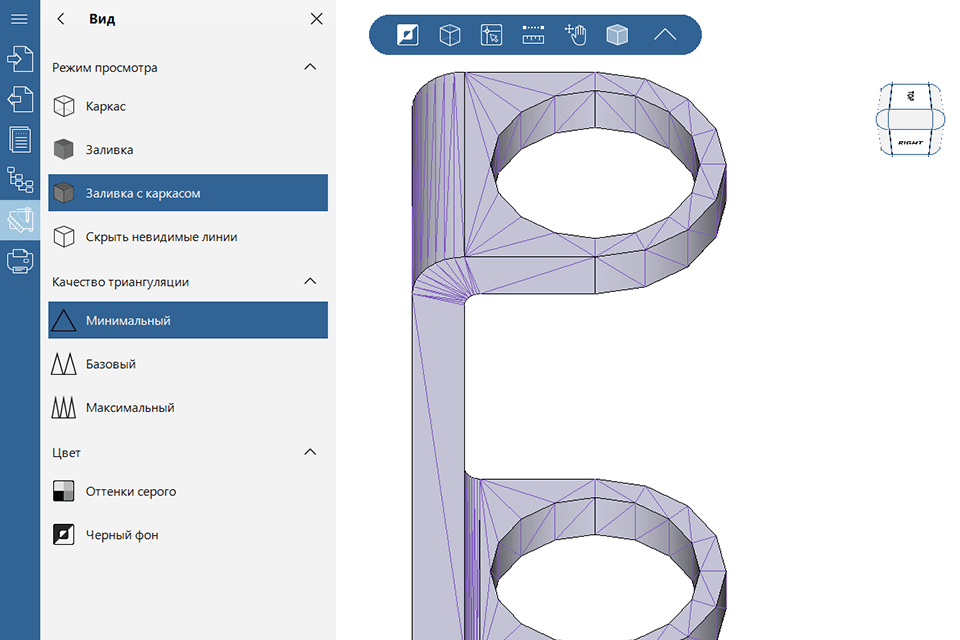Set triangulation quality to Минимальный
The image size is (960, 640).
coord(188,320)
